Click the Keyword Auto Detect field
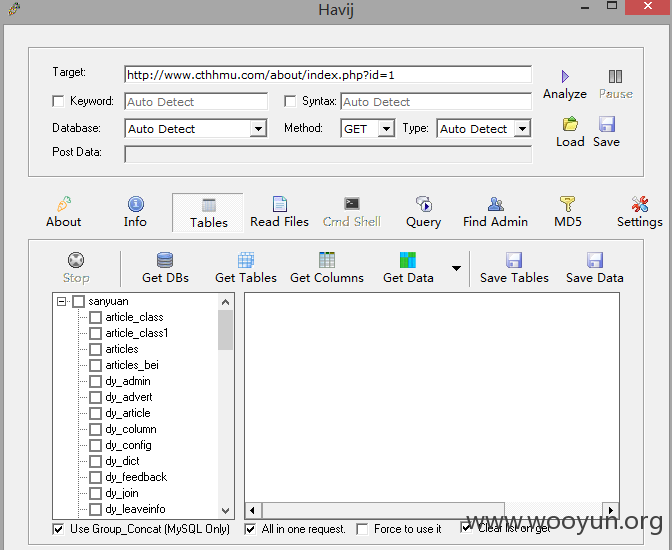This screenshot has height=550, width=672. click(196, 102)
